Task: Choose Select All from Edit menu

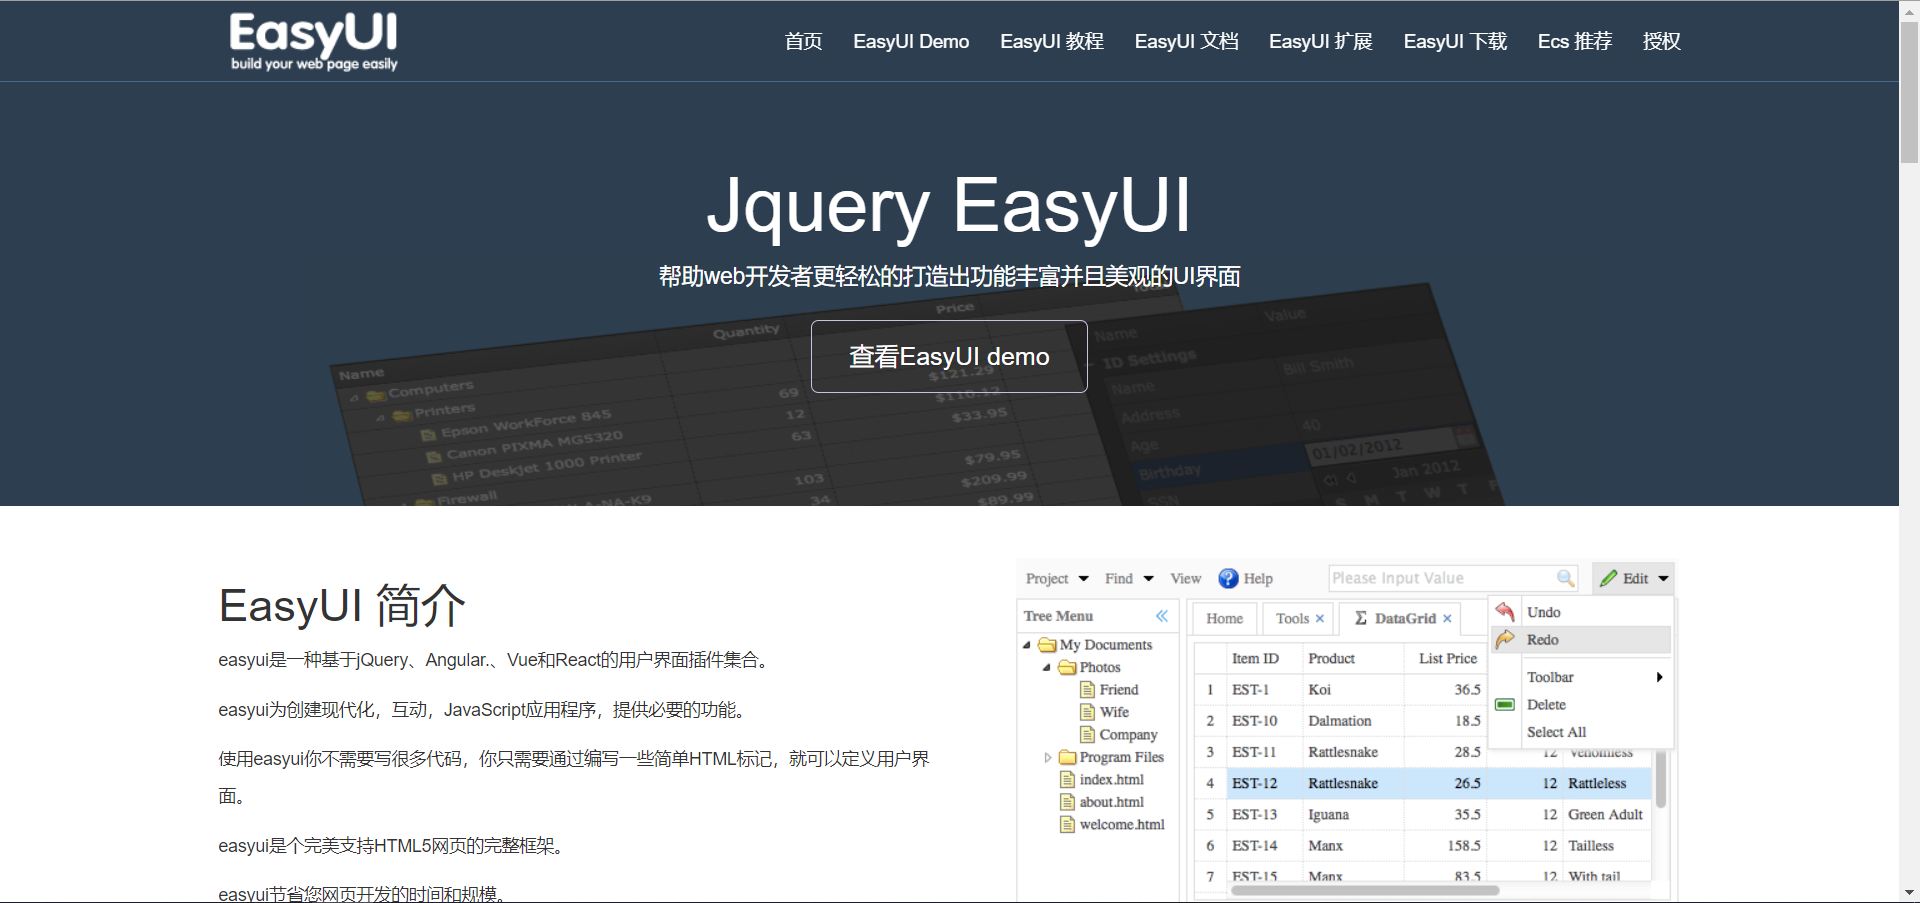Action: 1581,732
